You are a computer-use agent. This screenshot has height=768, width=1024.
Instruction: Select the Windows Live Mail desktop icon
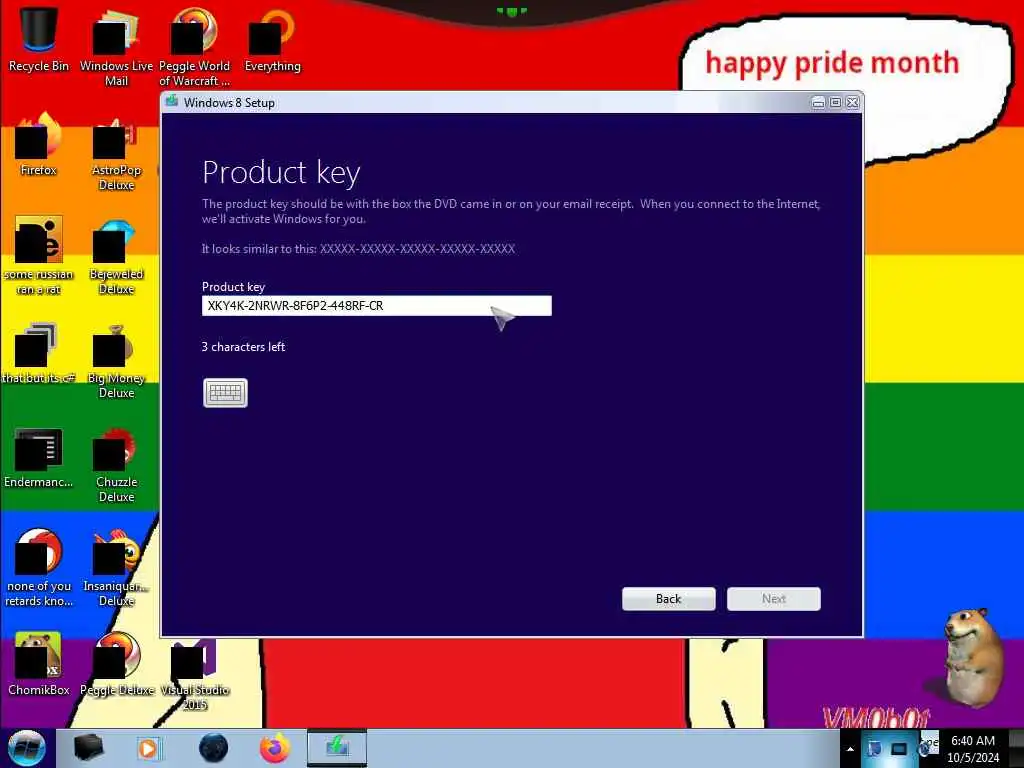116,48
